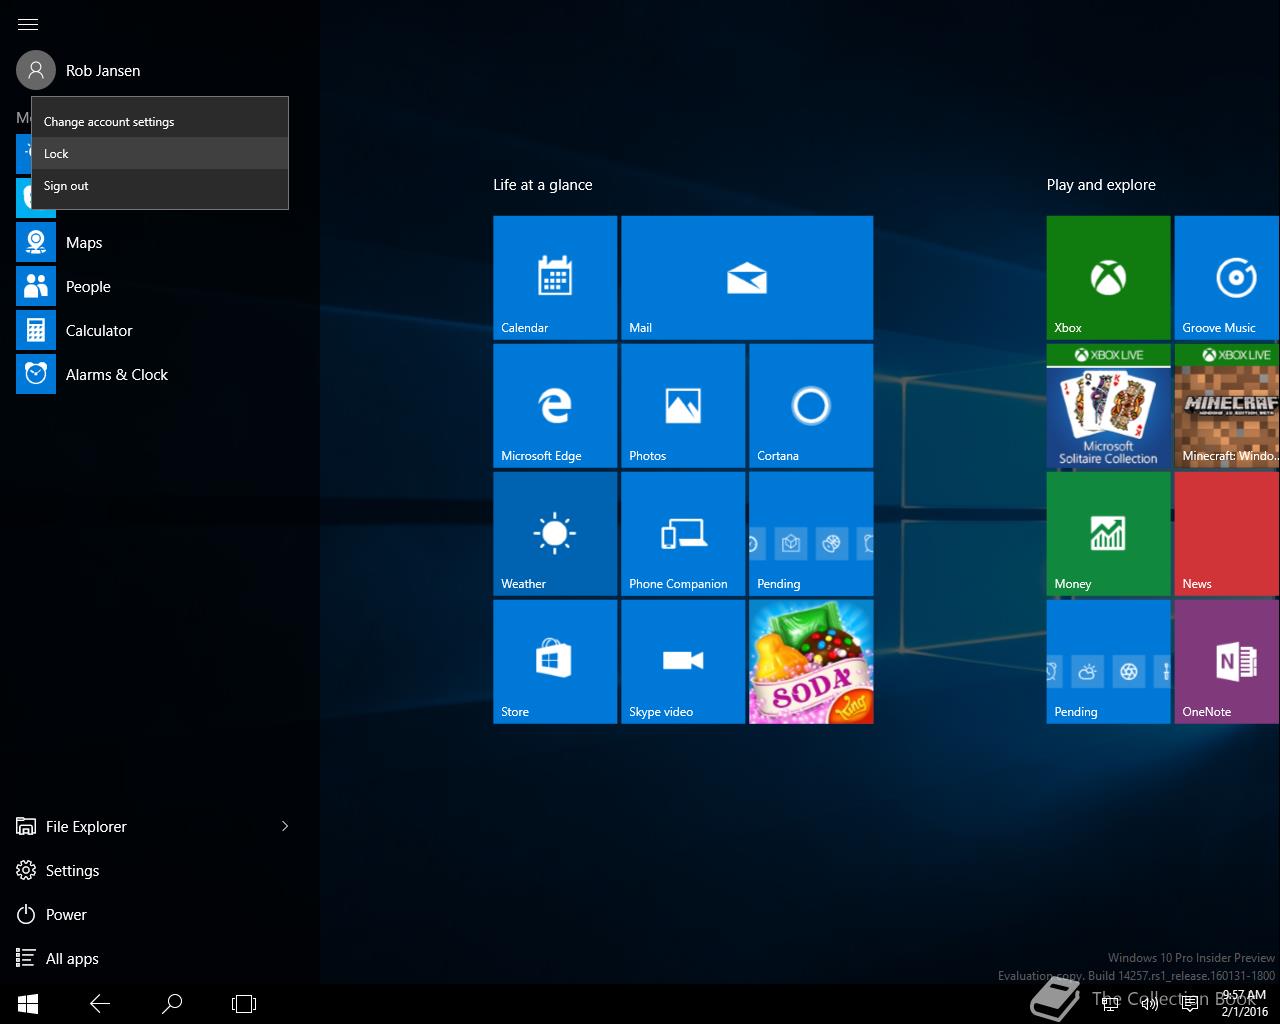The width and height of the screenshot is (1280, 1024).
Task: Click Pending tile under Life at a glance
Action: pyautogui.click(x=811, y=534)
